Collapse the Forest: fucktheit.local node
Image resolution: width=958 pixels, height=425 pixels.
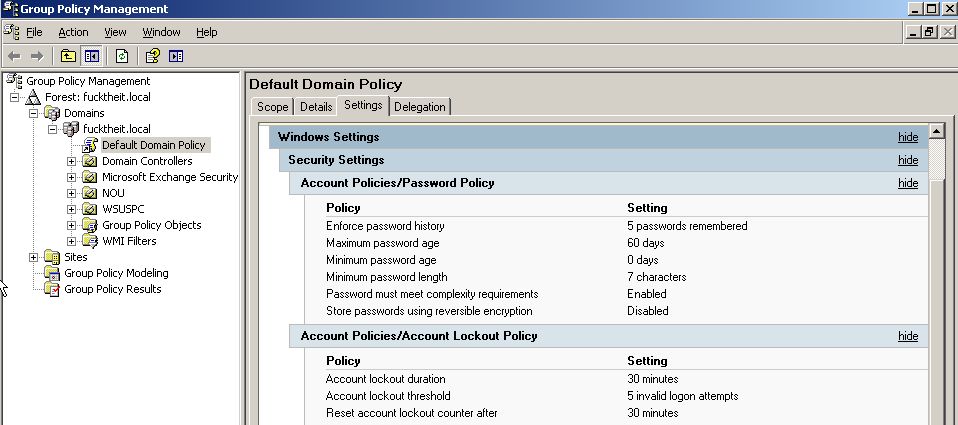click(x=15, y=97)
